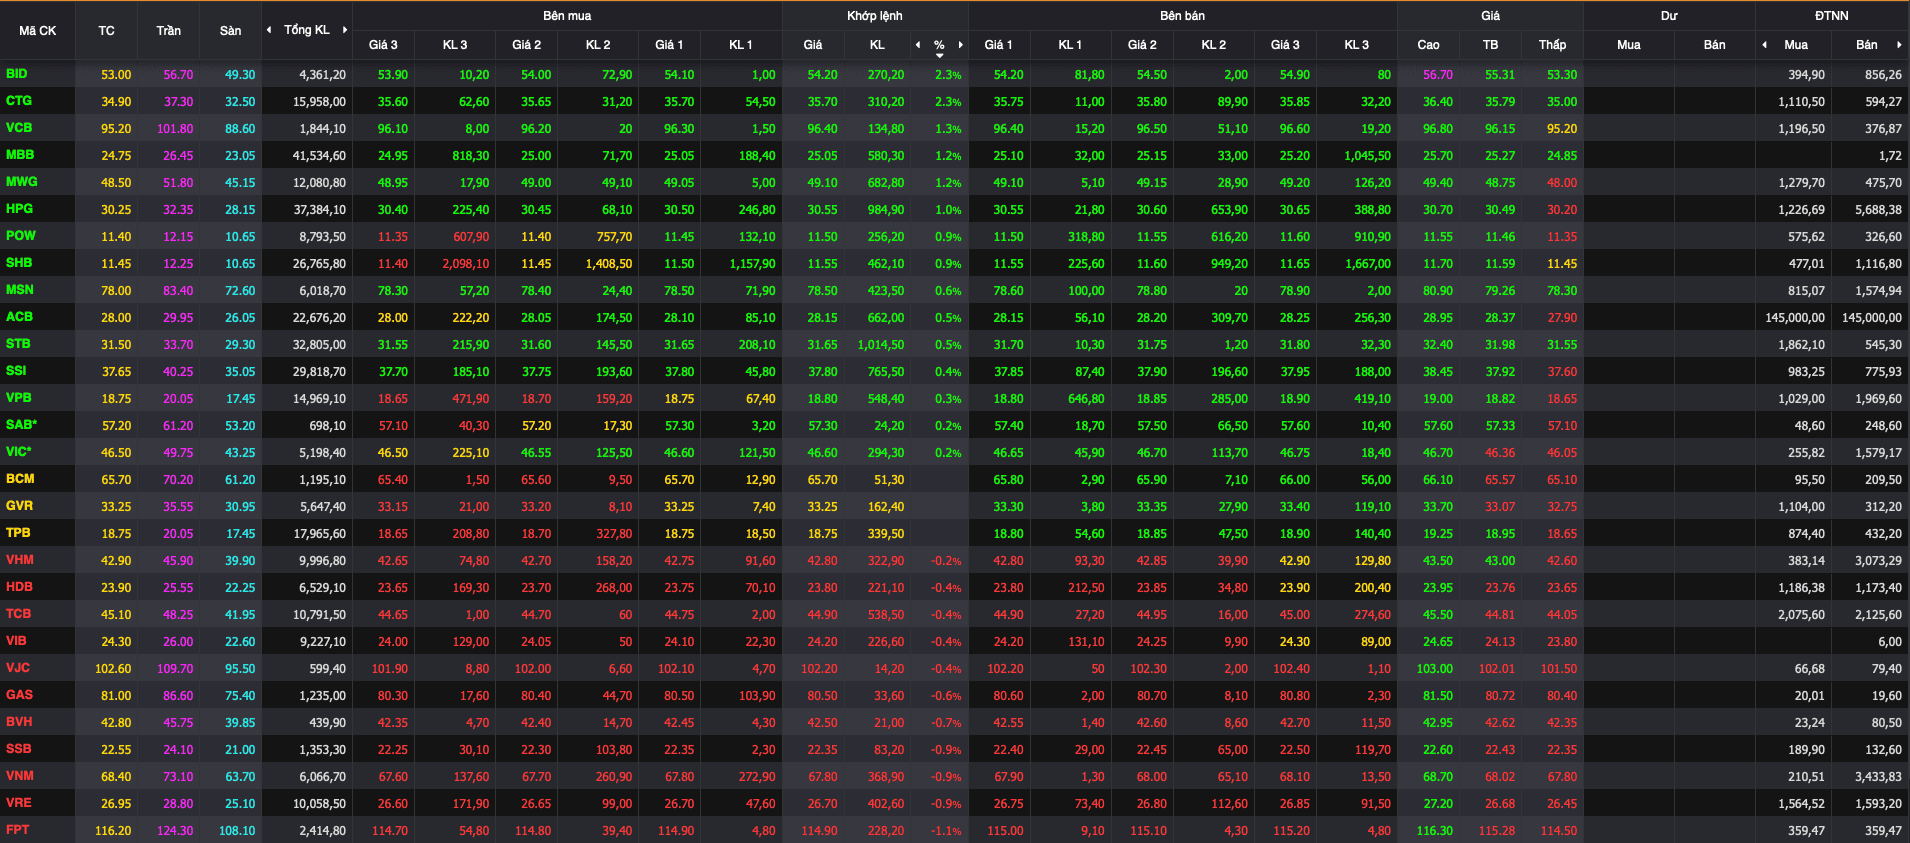Screen dimensions: 1910x843
Task: Click FPT percent change -1.1%
Action: [x=946, y=831]
